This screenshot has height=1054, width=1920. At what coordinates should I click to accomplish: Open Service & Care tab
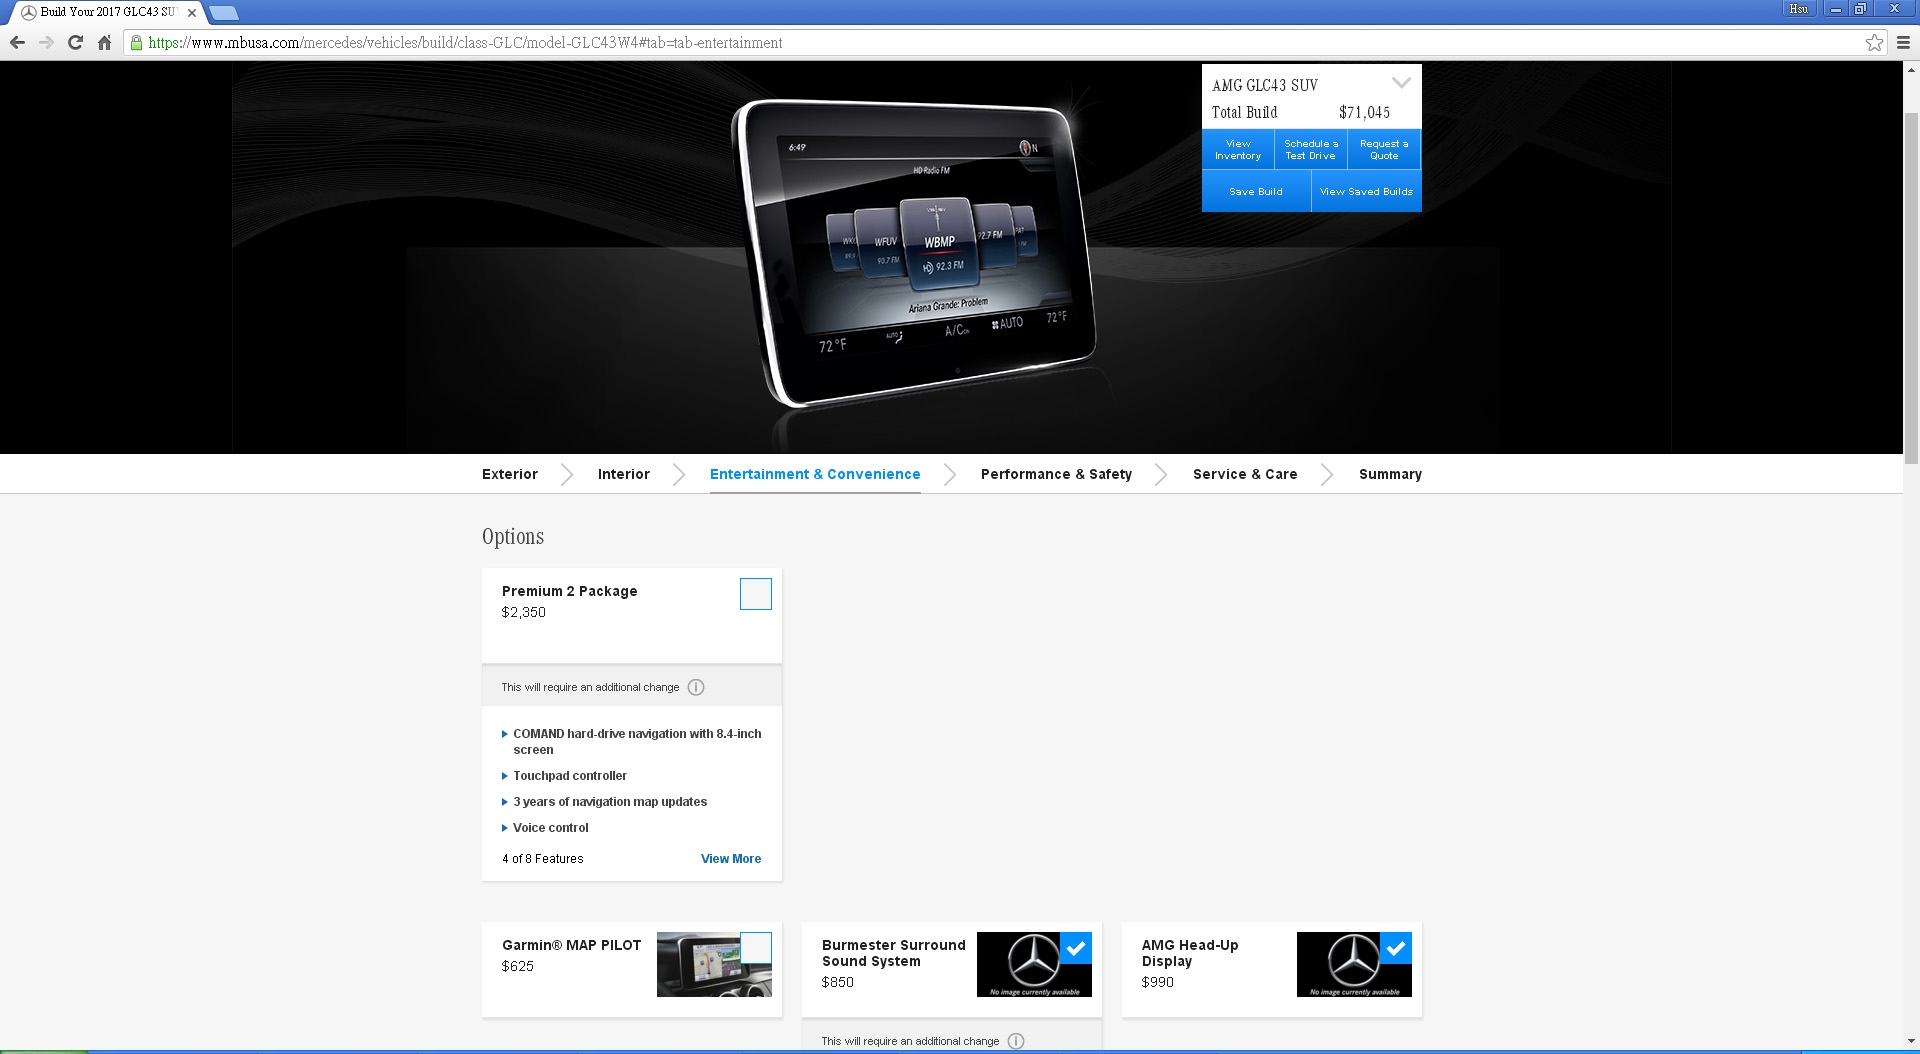[x=1245, y=474]
